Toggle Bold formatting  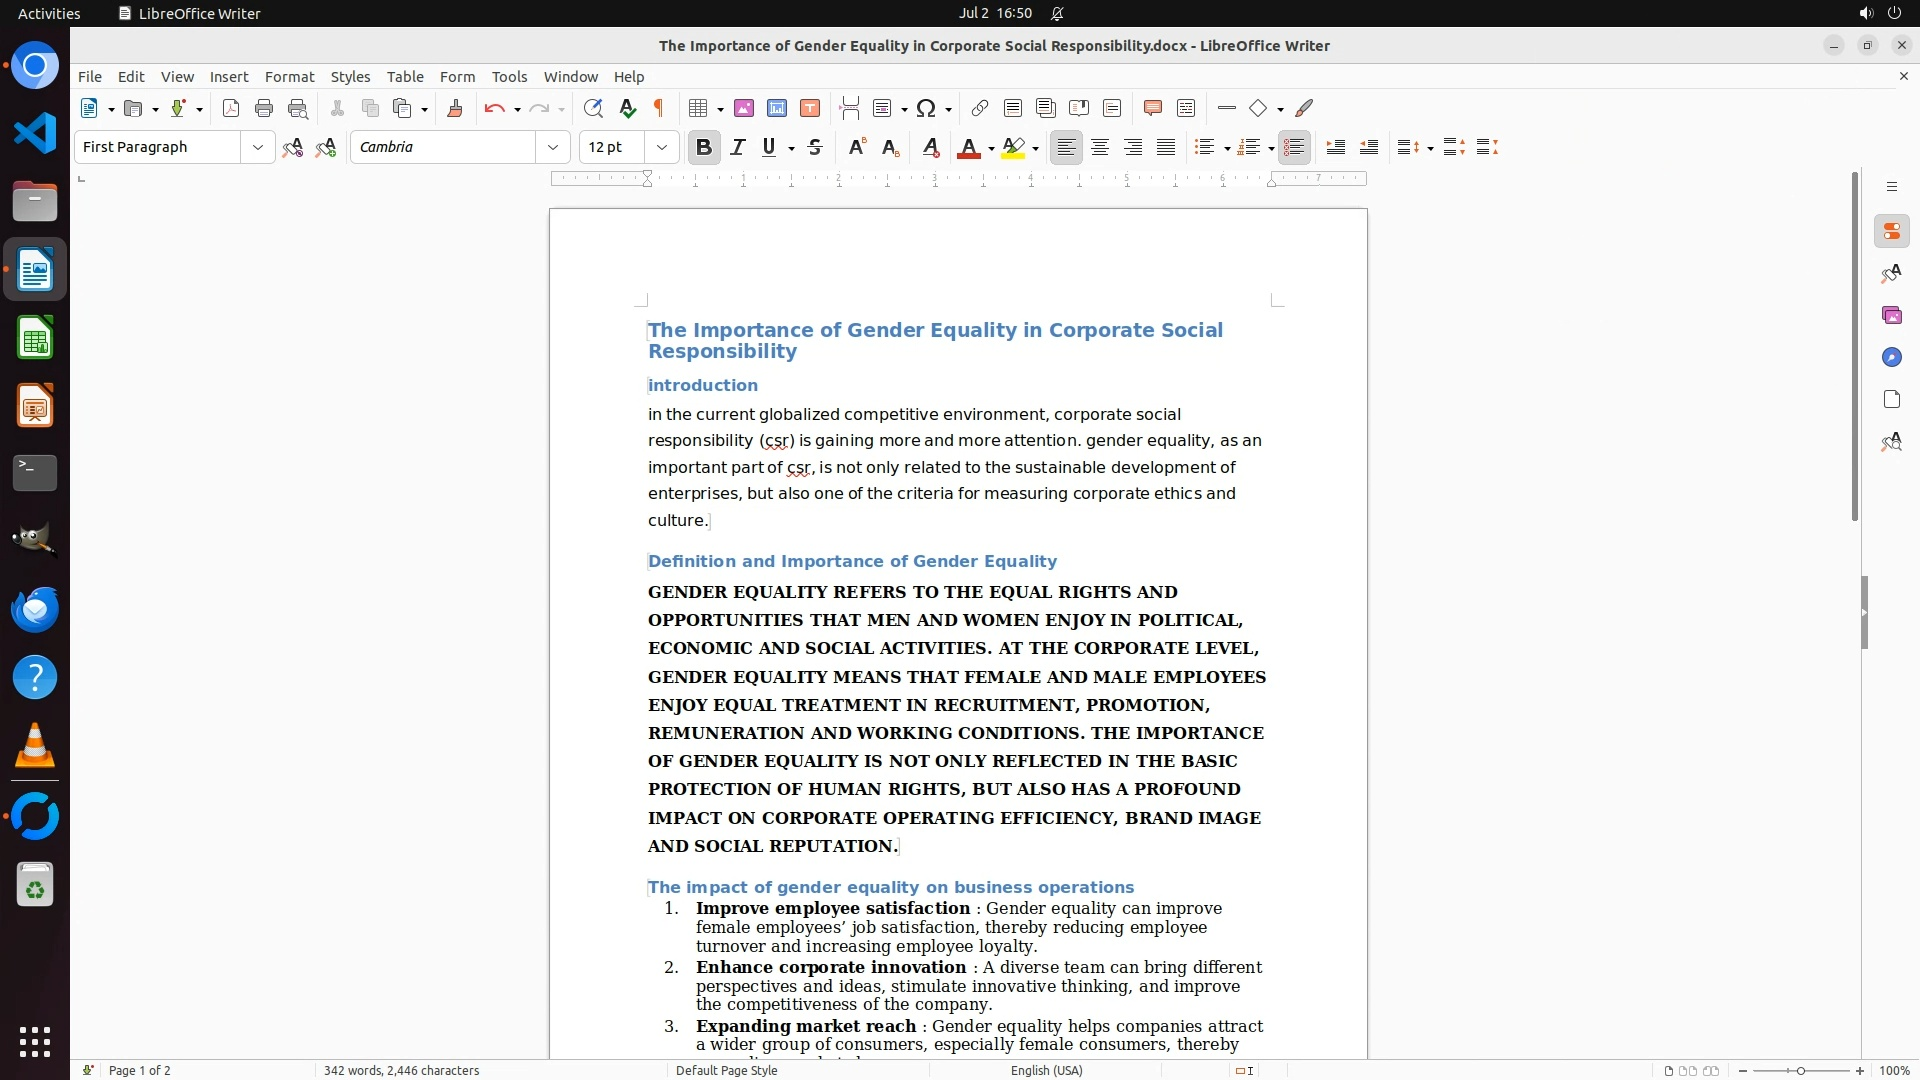[704, 147]
